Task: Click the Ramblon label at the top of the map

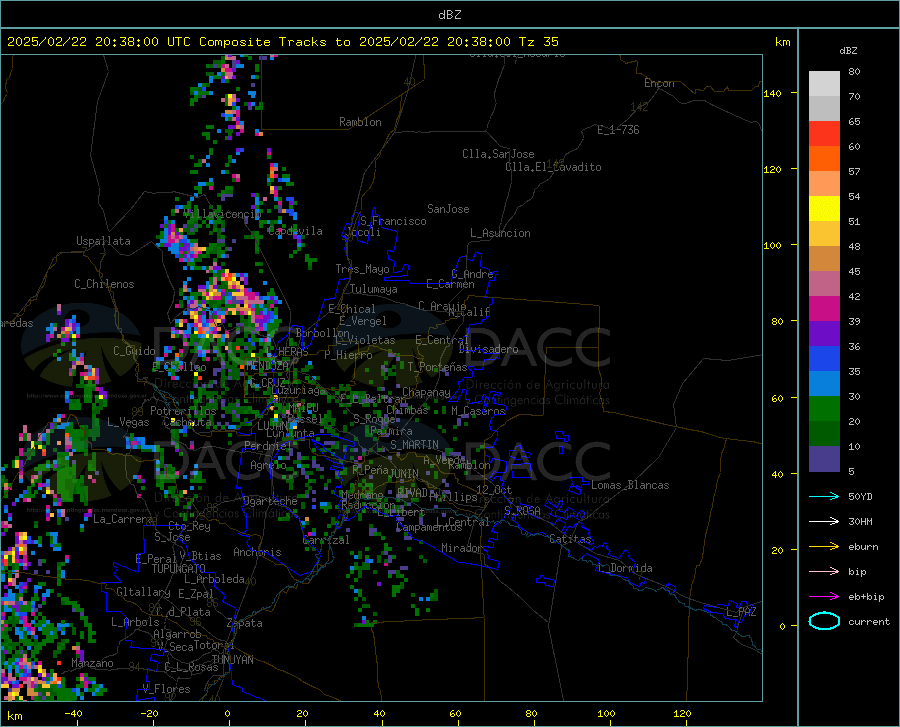Action: point(360,122)
